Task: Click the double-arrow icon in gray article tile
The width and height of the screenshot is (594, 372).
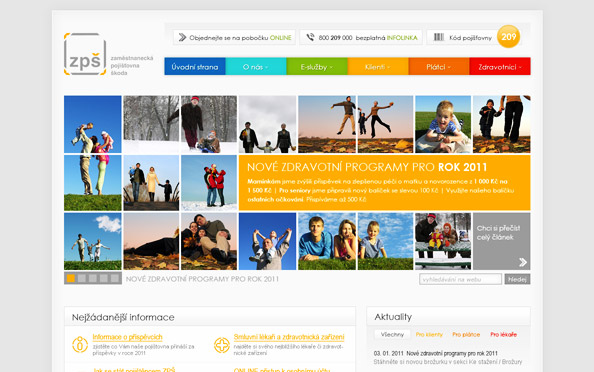Action: [x=523, y=262]
